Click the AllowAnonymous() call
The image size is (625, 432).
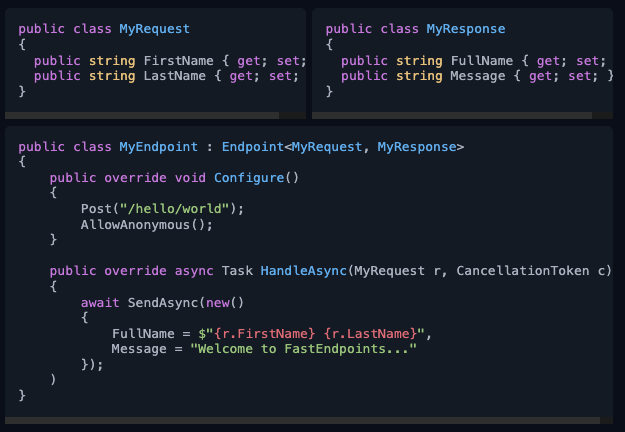[x=147, y=224]
